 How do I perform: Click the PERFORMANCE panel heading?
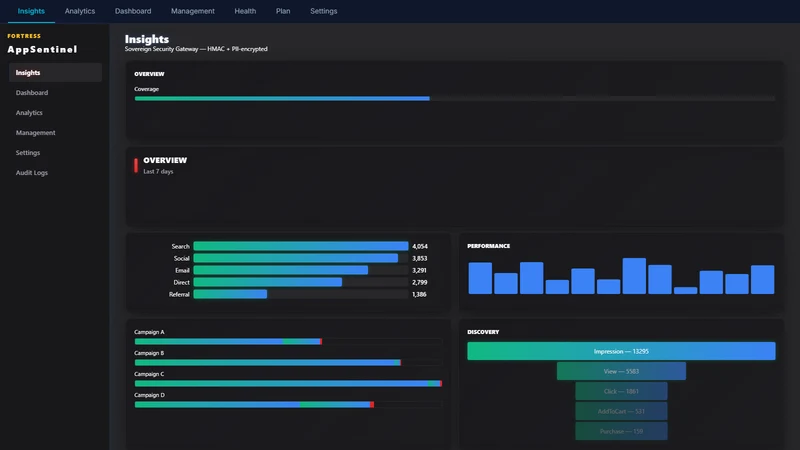488,246
